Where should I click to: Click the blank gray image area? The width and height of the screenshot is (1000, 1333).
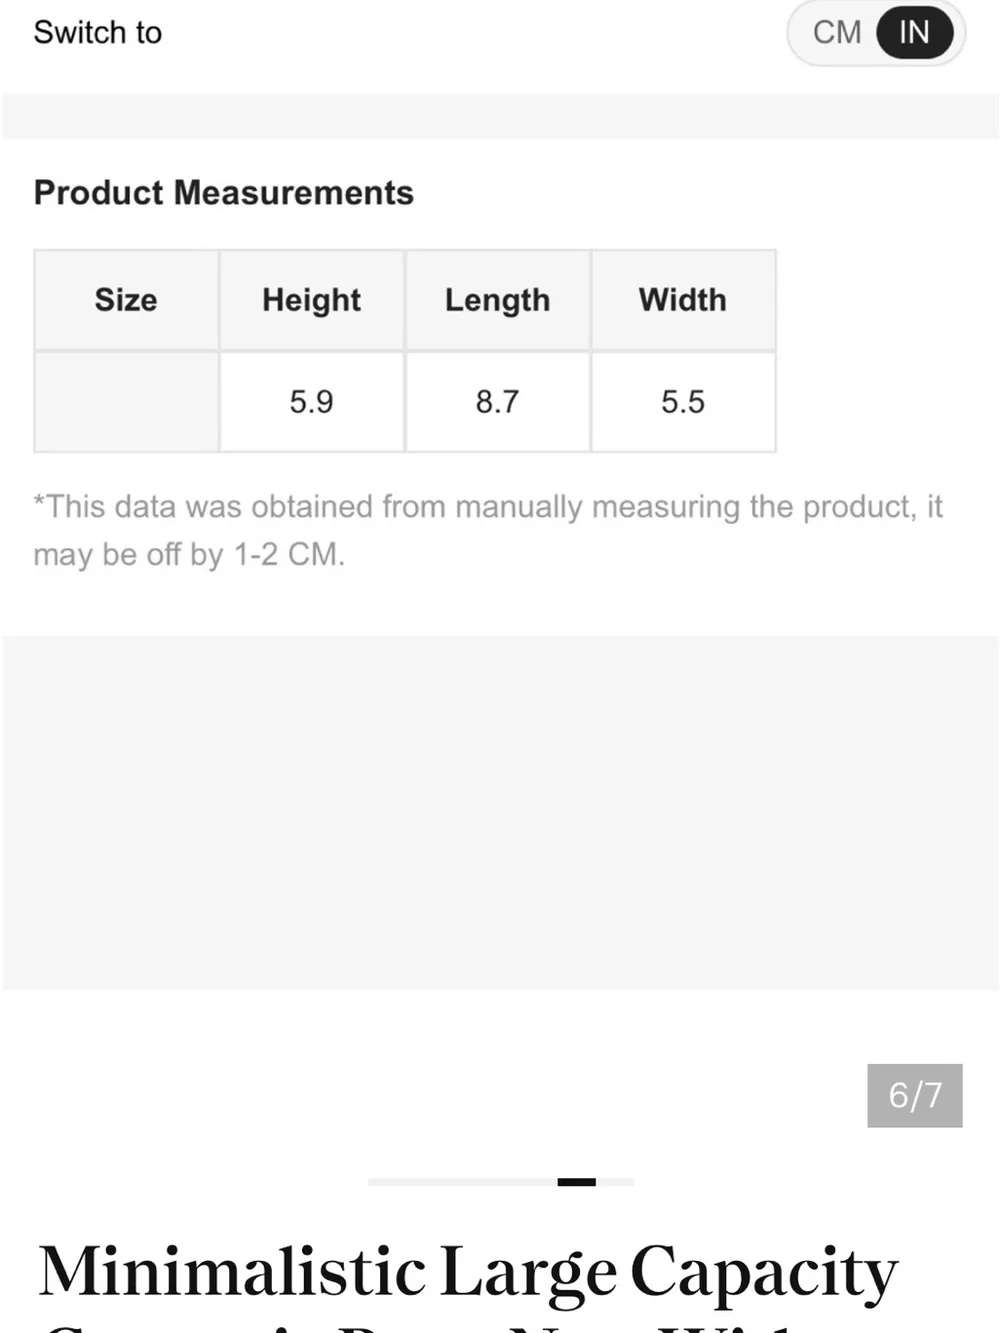[500, 813]
